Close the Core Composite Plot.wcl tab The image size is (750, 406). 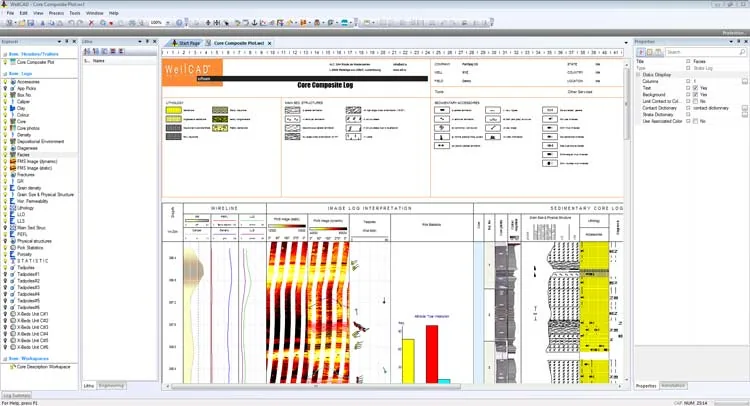pyautogui.click(x=269, y=43)
